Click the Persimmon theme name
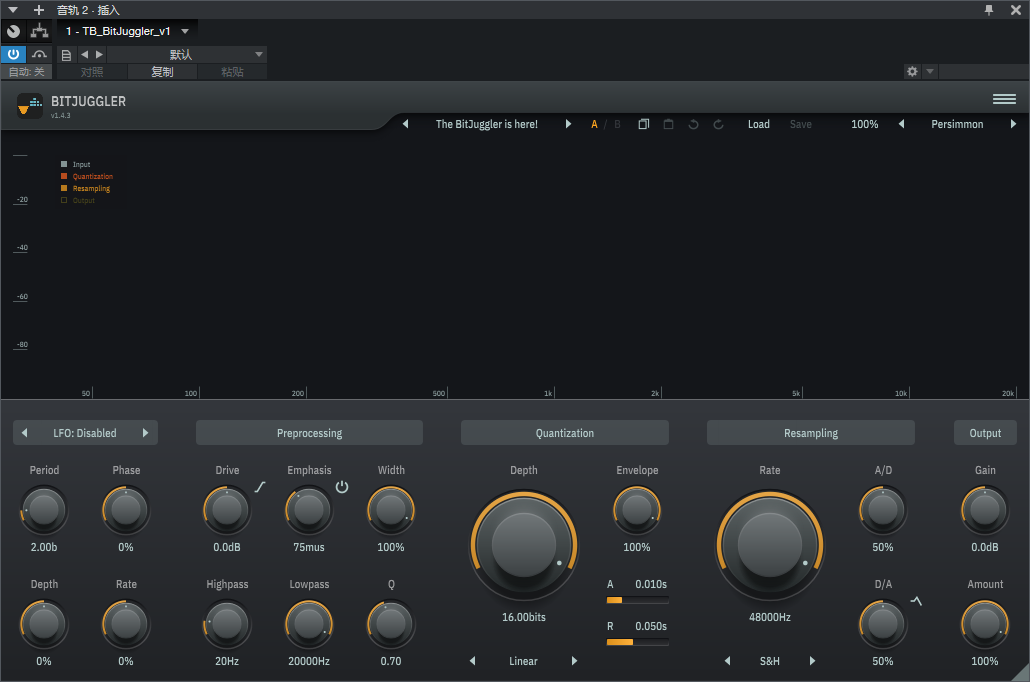 957,124
